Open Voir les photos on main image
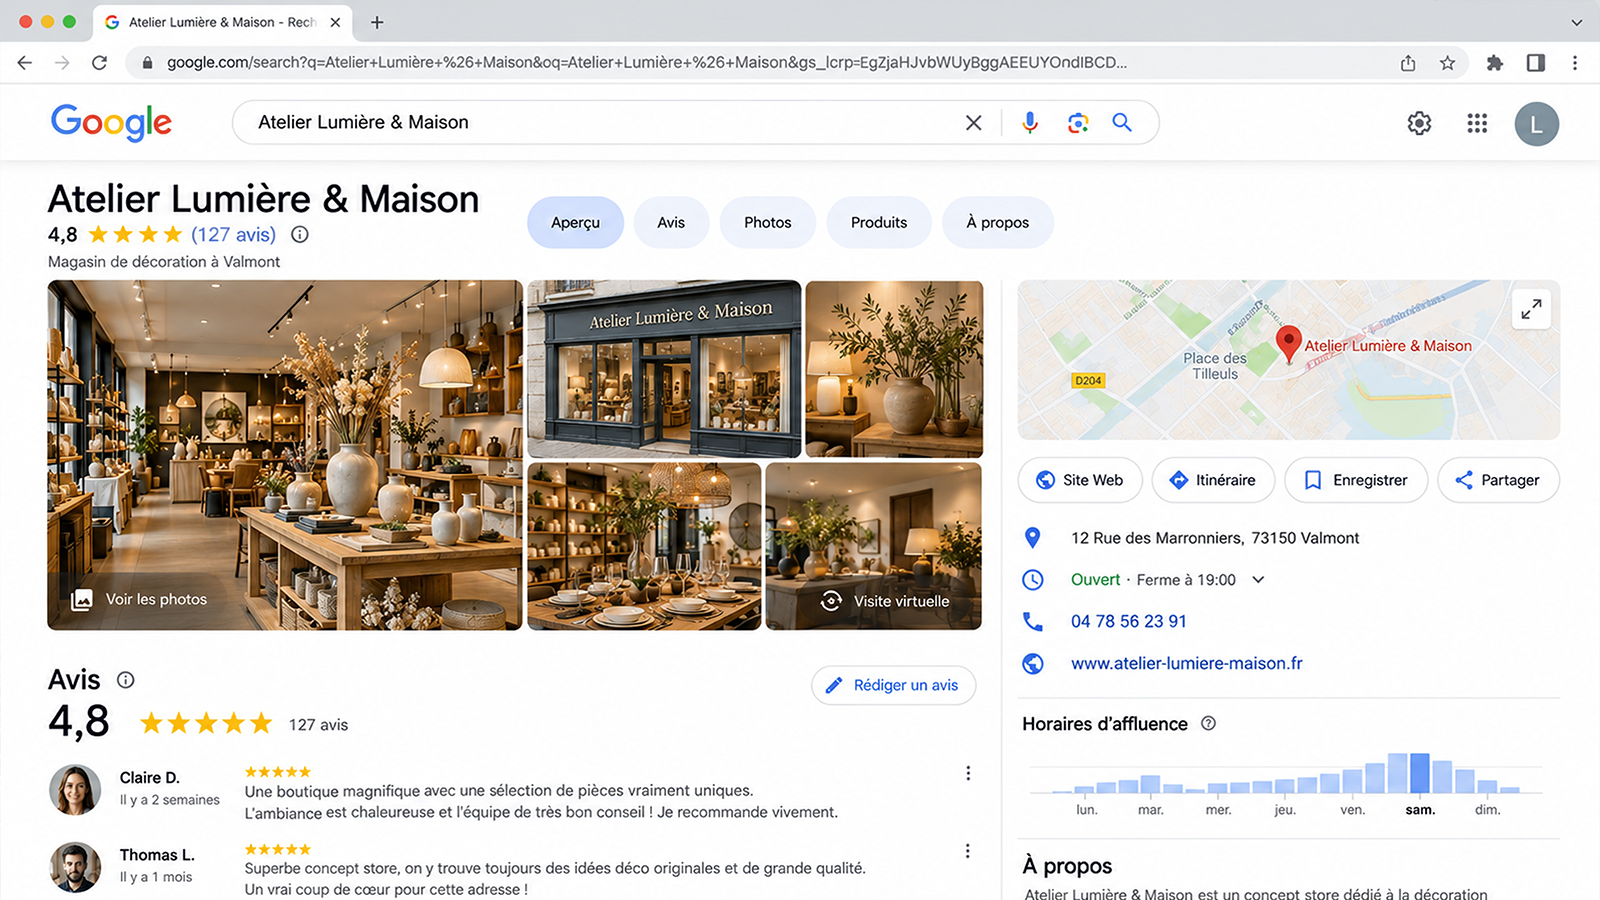 (x=139, y=599)
